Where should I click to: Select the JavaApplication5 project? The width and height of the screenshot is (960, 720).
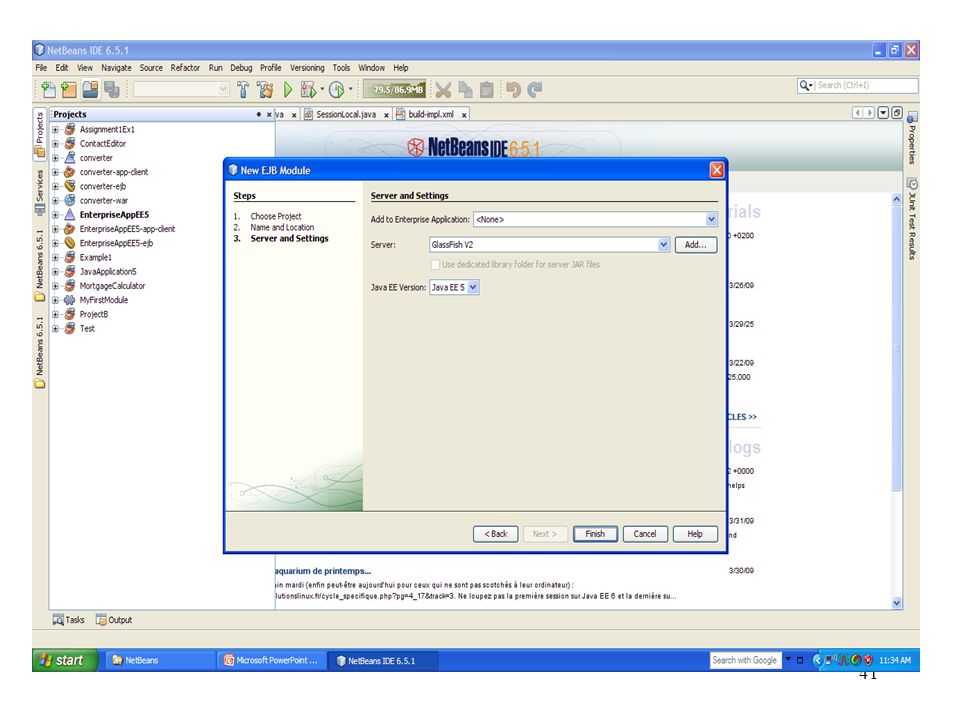[x=108, y=272]
